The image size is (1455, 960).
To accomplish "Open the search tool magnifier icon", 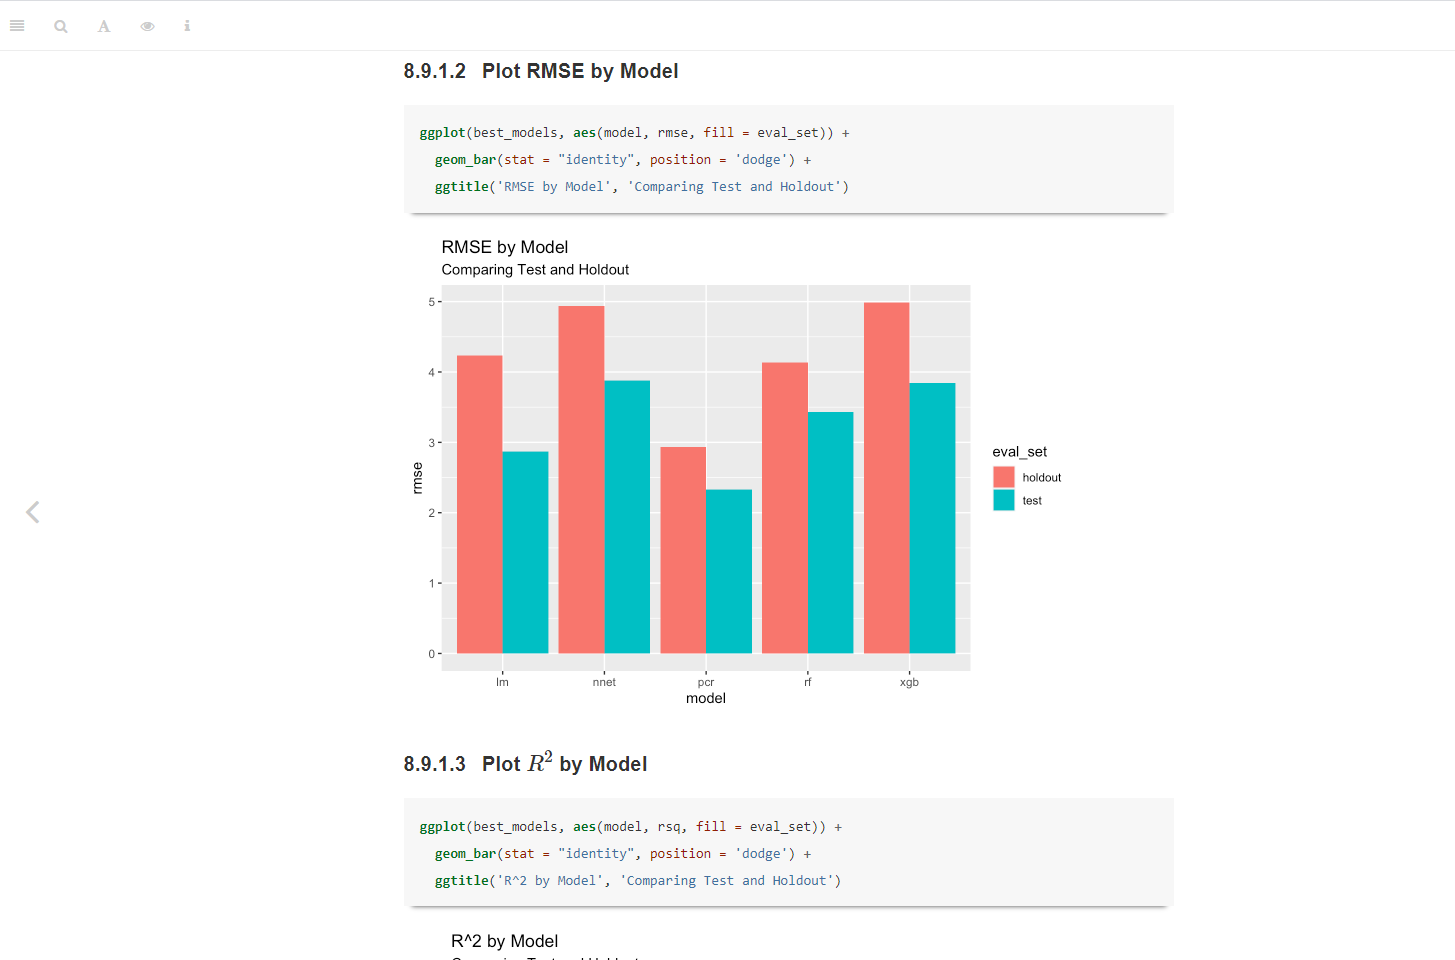I will (x=61, y=26).
